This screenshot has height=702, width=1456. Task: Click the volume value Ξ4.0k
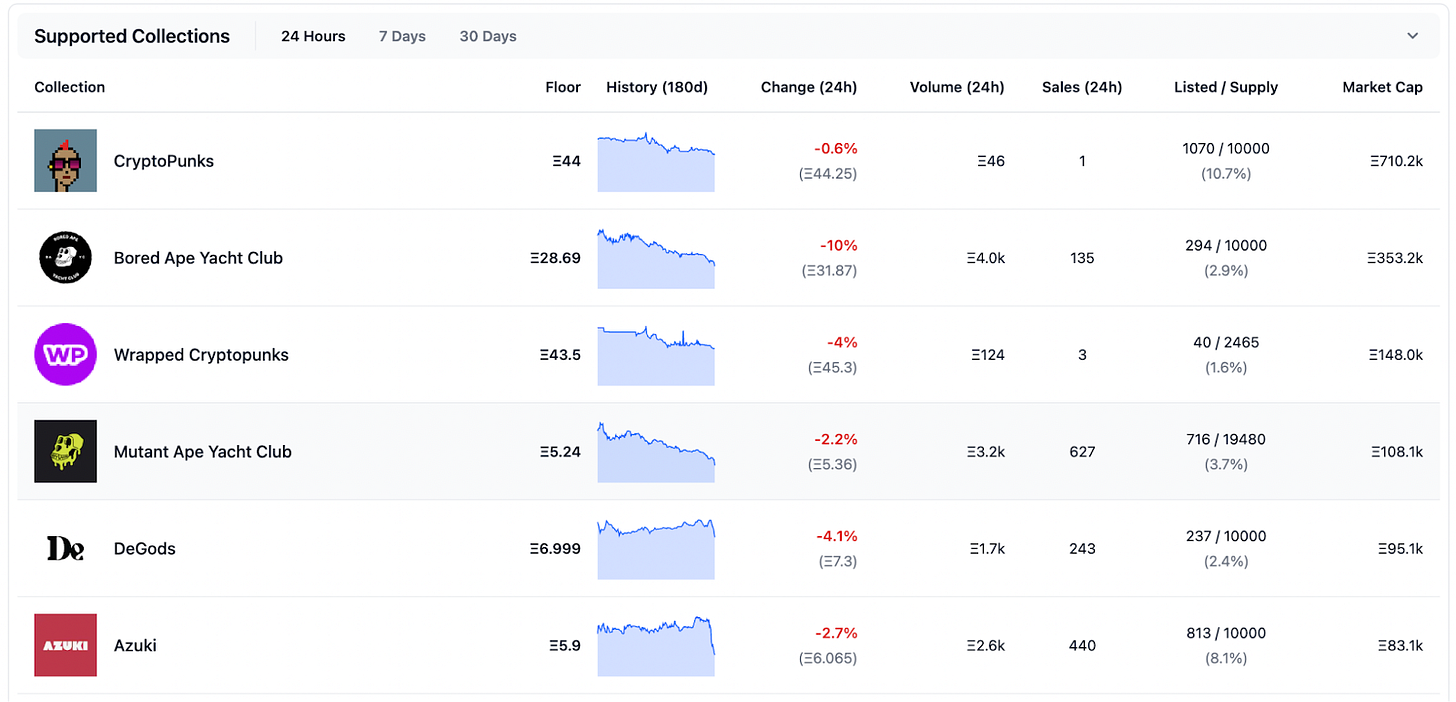985,258
